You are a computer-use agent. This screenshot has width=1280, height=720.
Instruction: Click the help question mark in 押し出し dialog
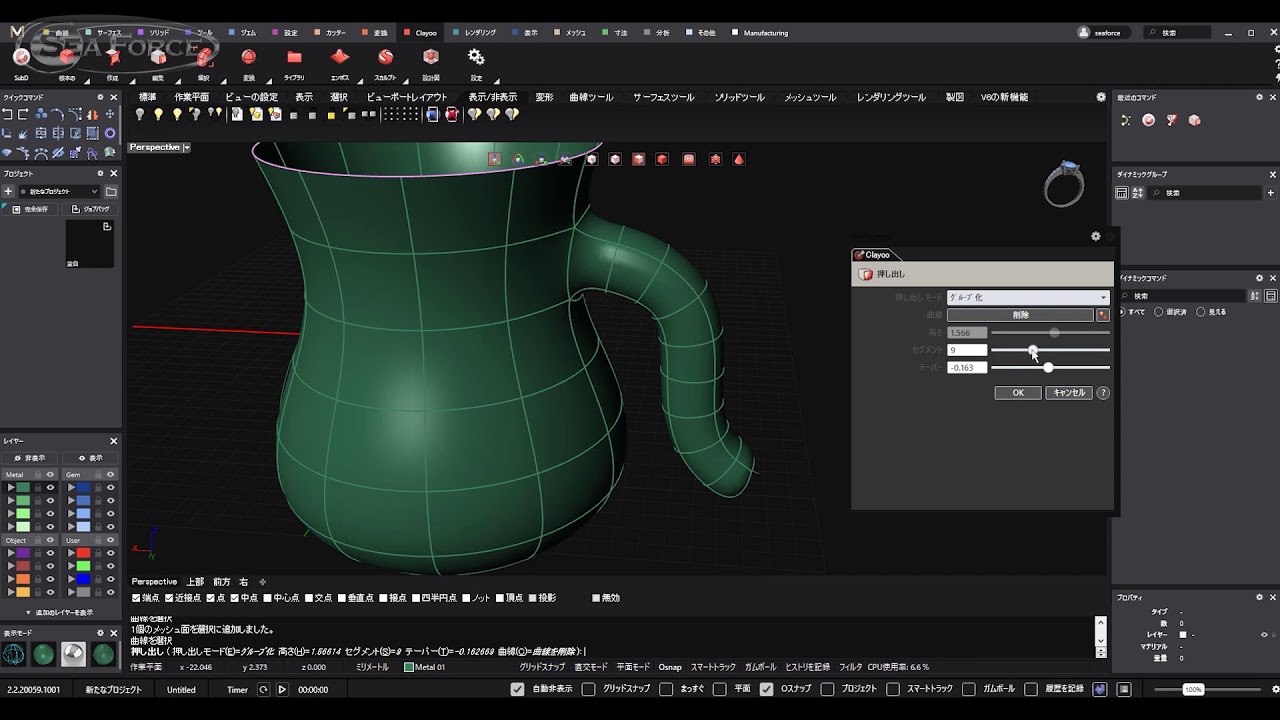tap(1103, 393)
